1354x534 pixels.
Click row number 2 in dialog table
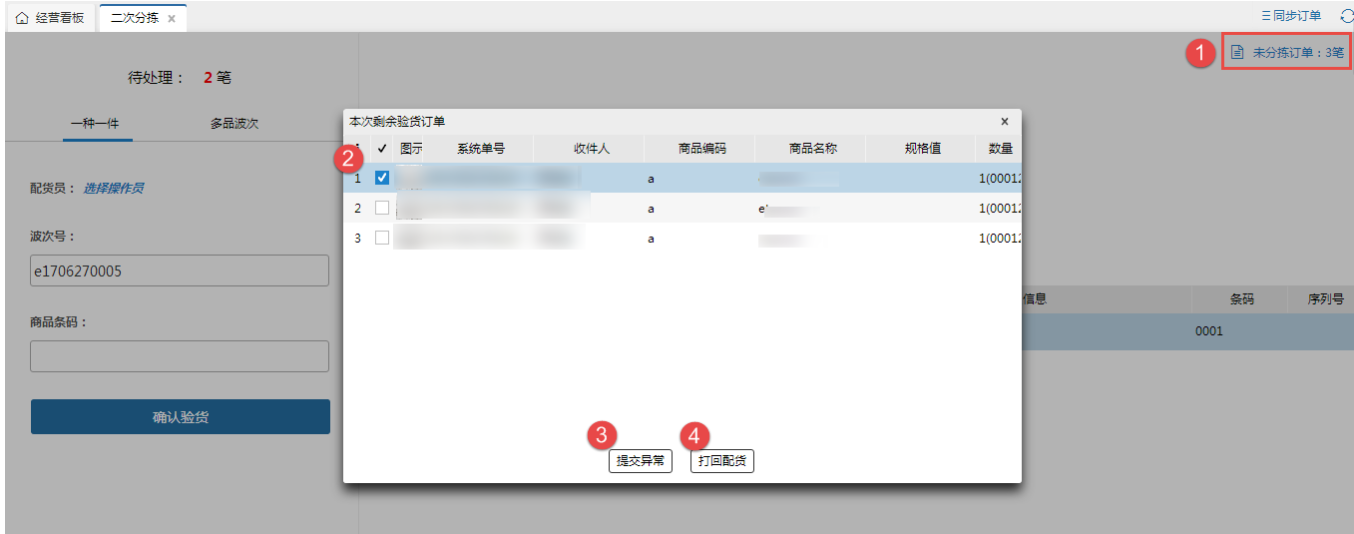pyautogui.click(x=358, y=208)
